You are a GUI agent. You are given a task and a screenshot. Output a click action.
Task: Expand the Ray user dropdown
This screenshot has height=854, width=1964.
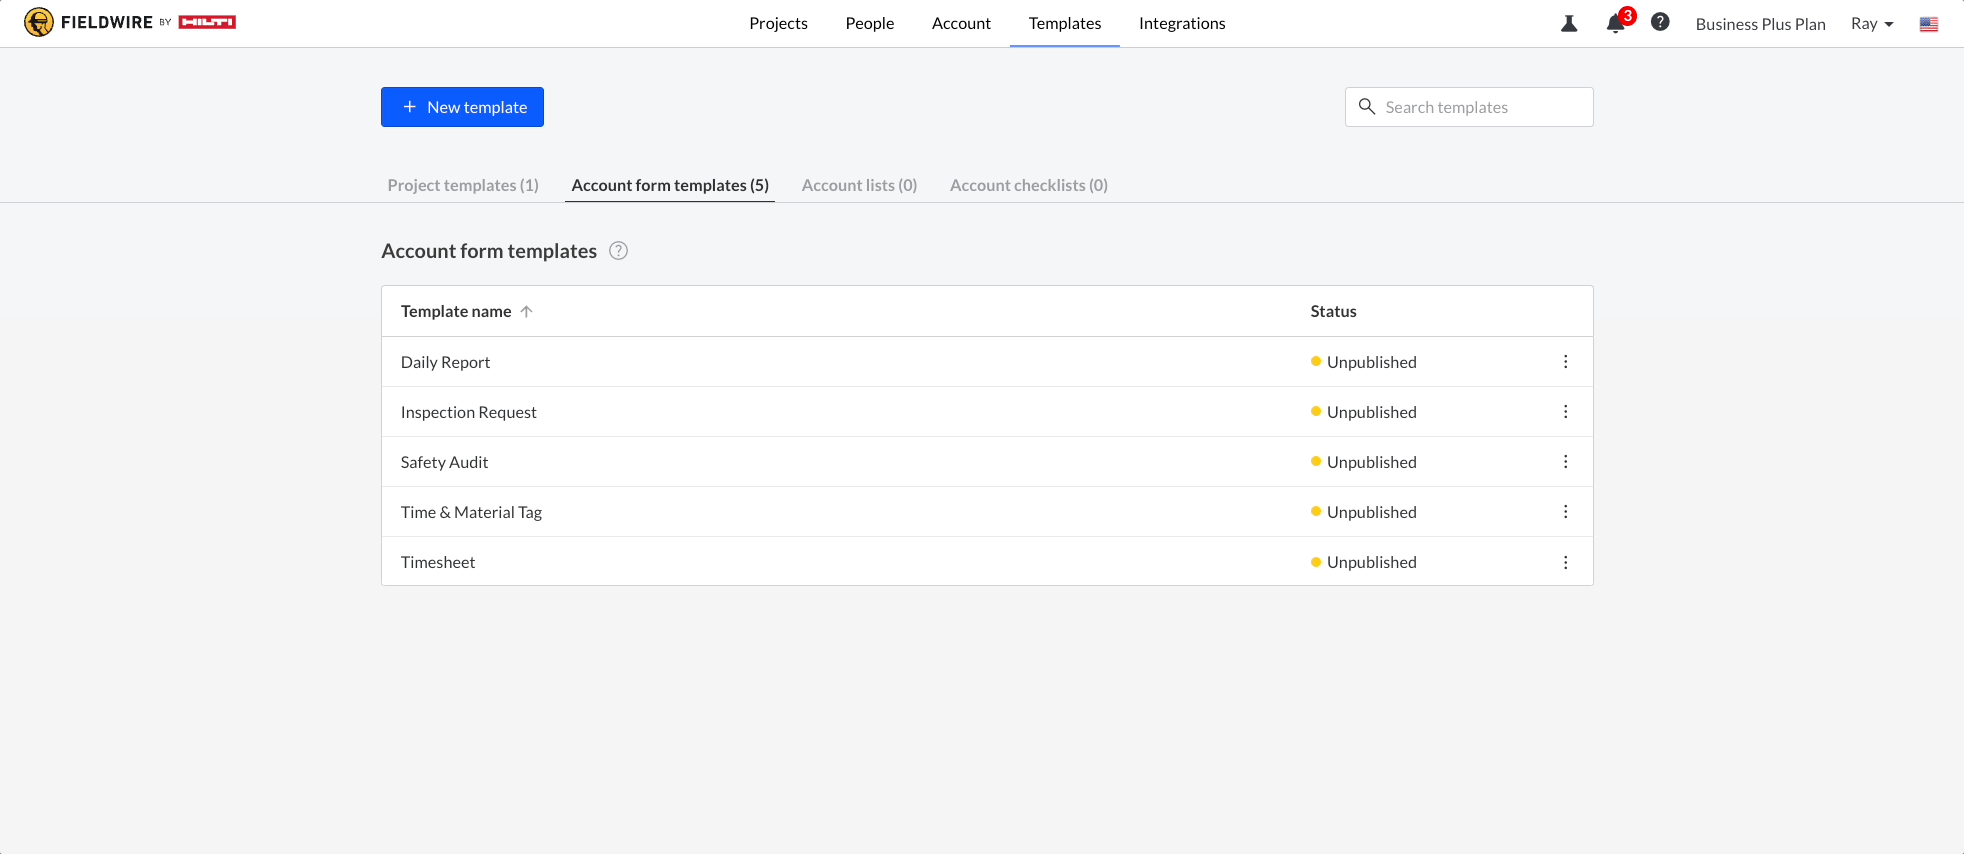click(1872, 24)
